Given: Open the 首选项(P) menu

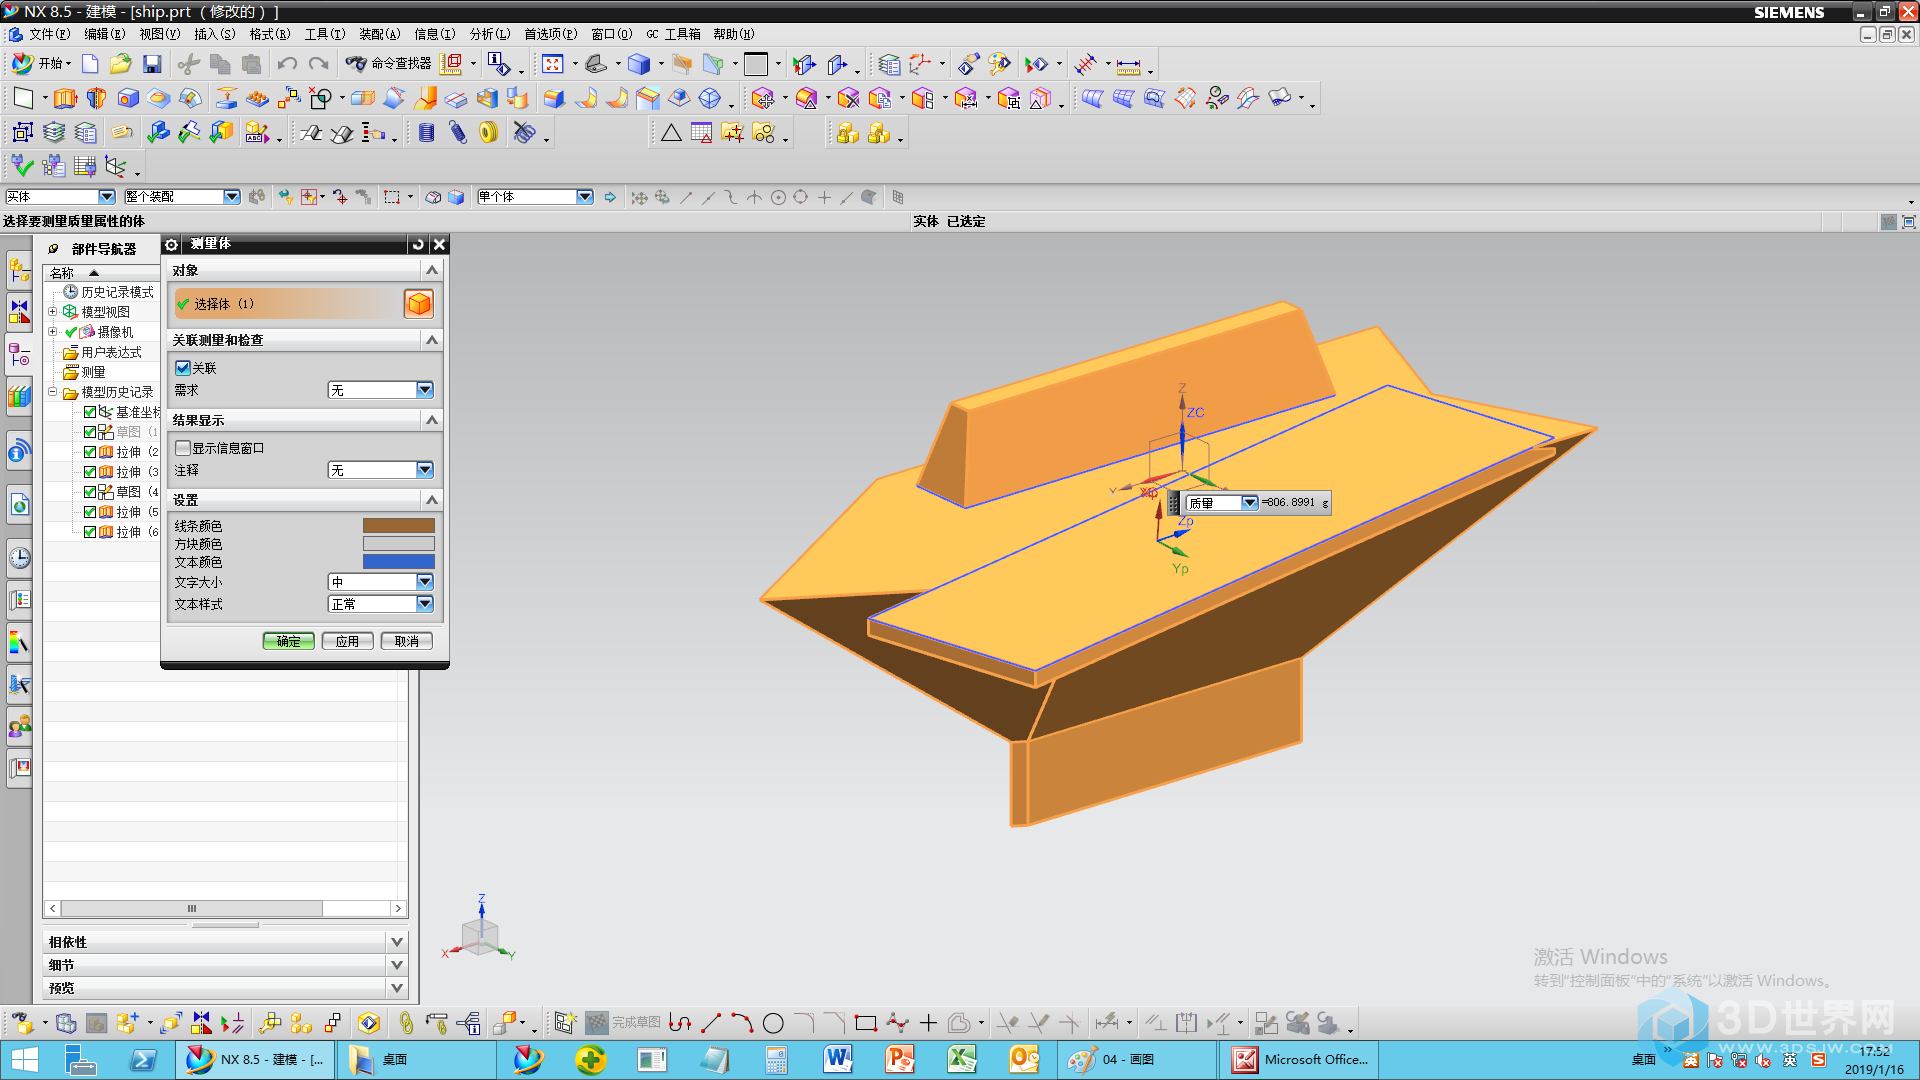Looking at the screenshot, I should pos(550,34).
